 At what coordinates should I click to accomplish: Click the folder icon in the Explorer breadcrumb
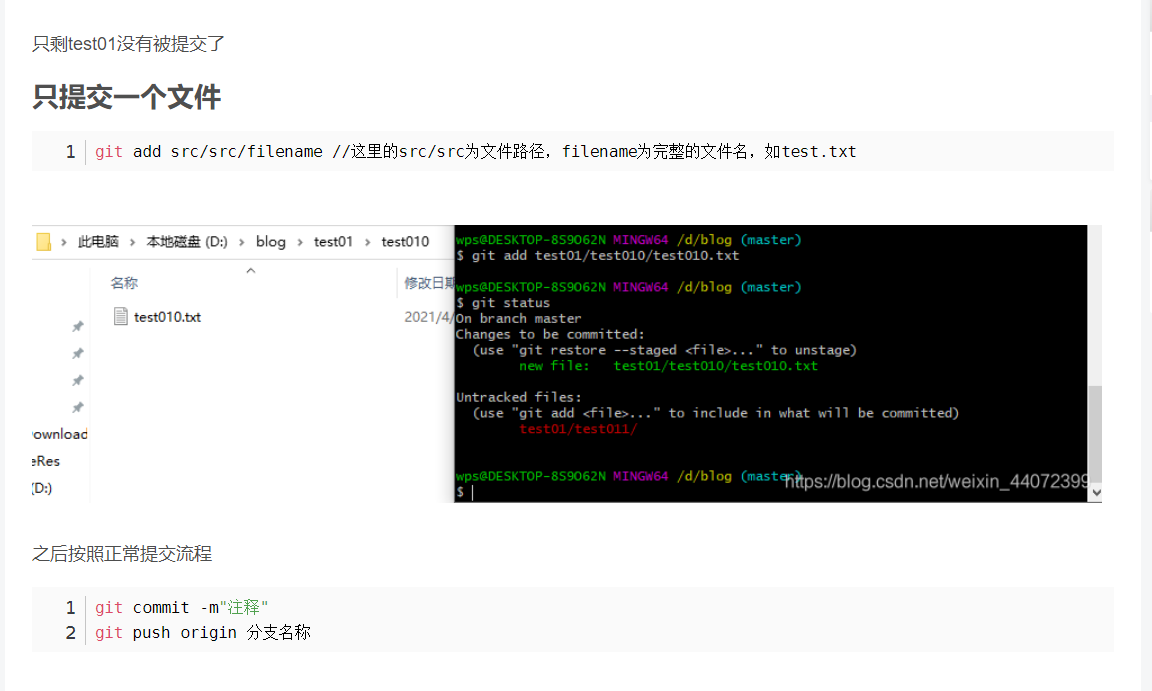[x=43, y=242]
